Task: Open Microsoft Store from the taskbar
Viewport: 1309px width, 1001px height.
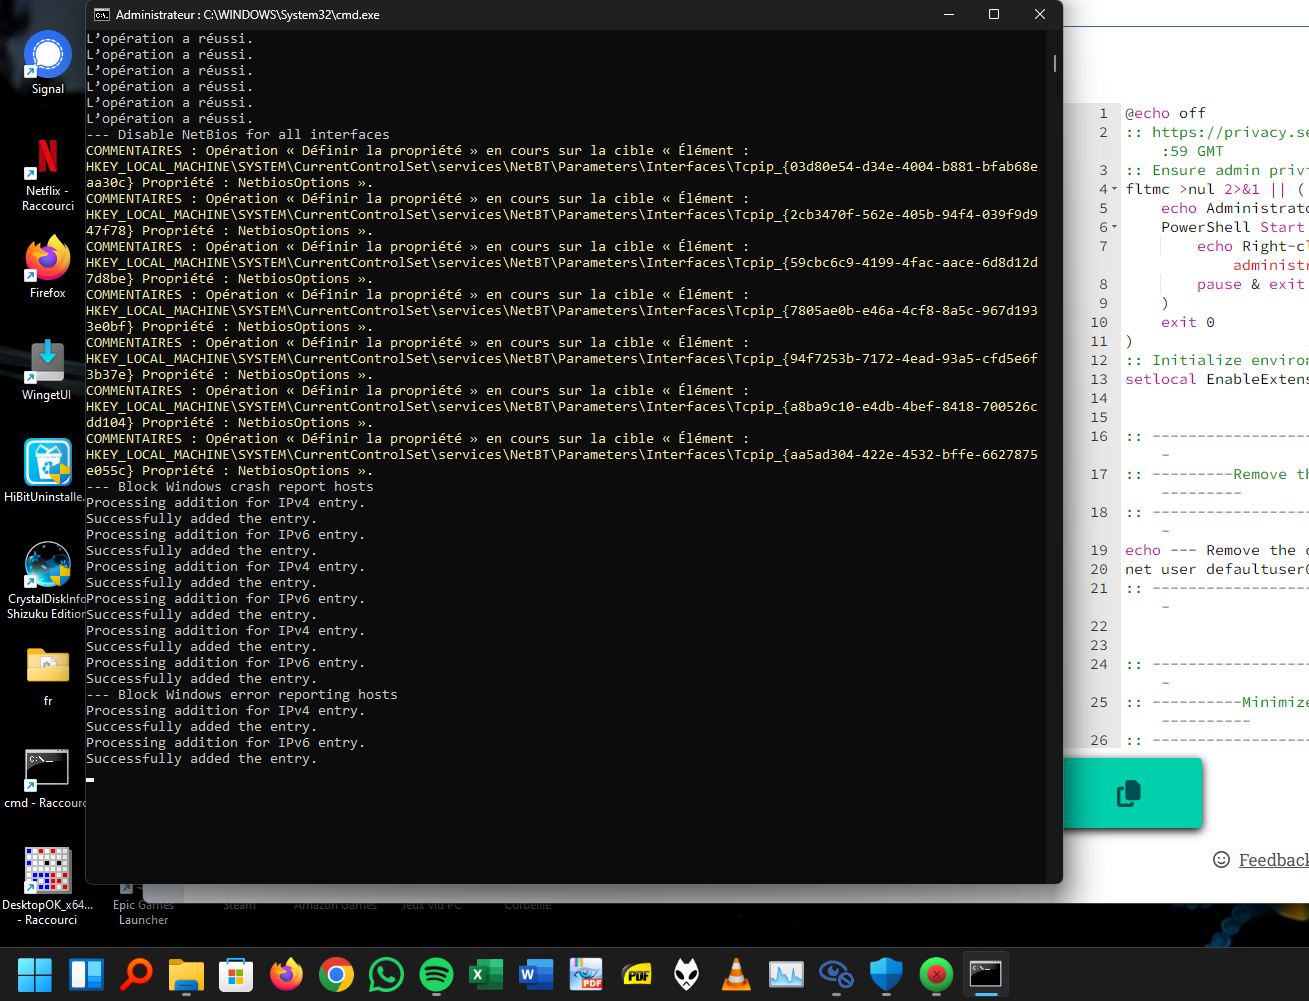Action: point(236,974)
